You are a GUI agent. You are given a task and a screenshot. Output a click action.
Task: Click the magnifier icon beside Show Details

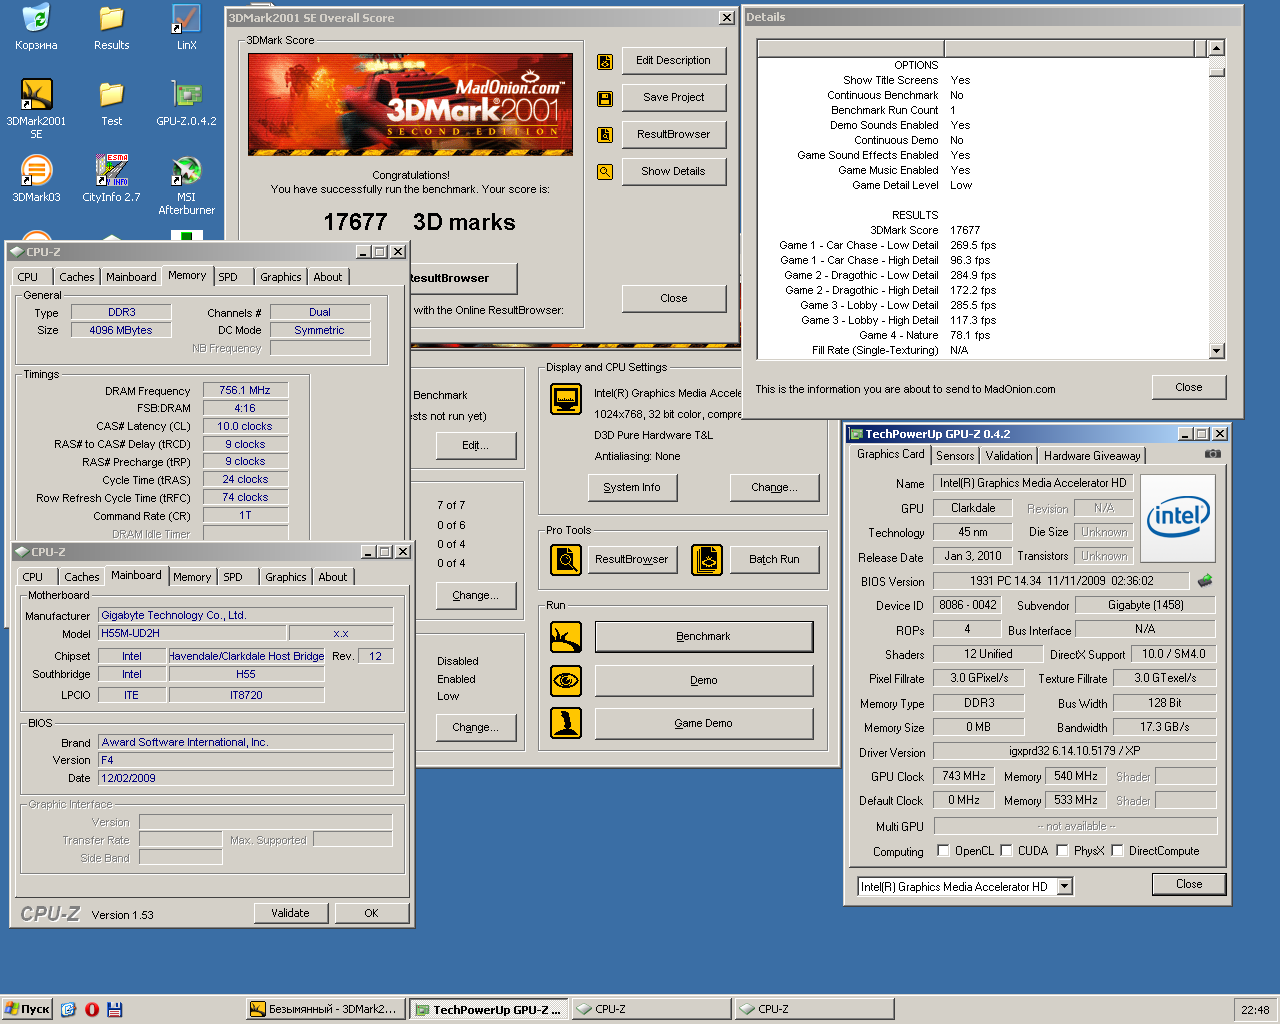tap(605, 172)
